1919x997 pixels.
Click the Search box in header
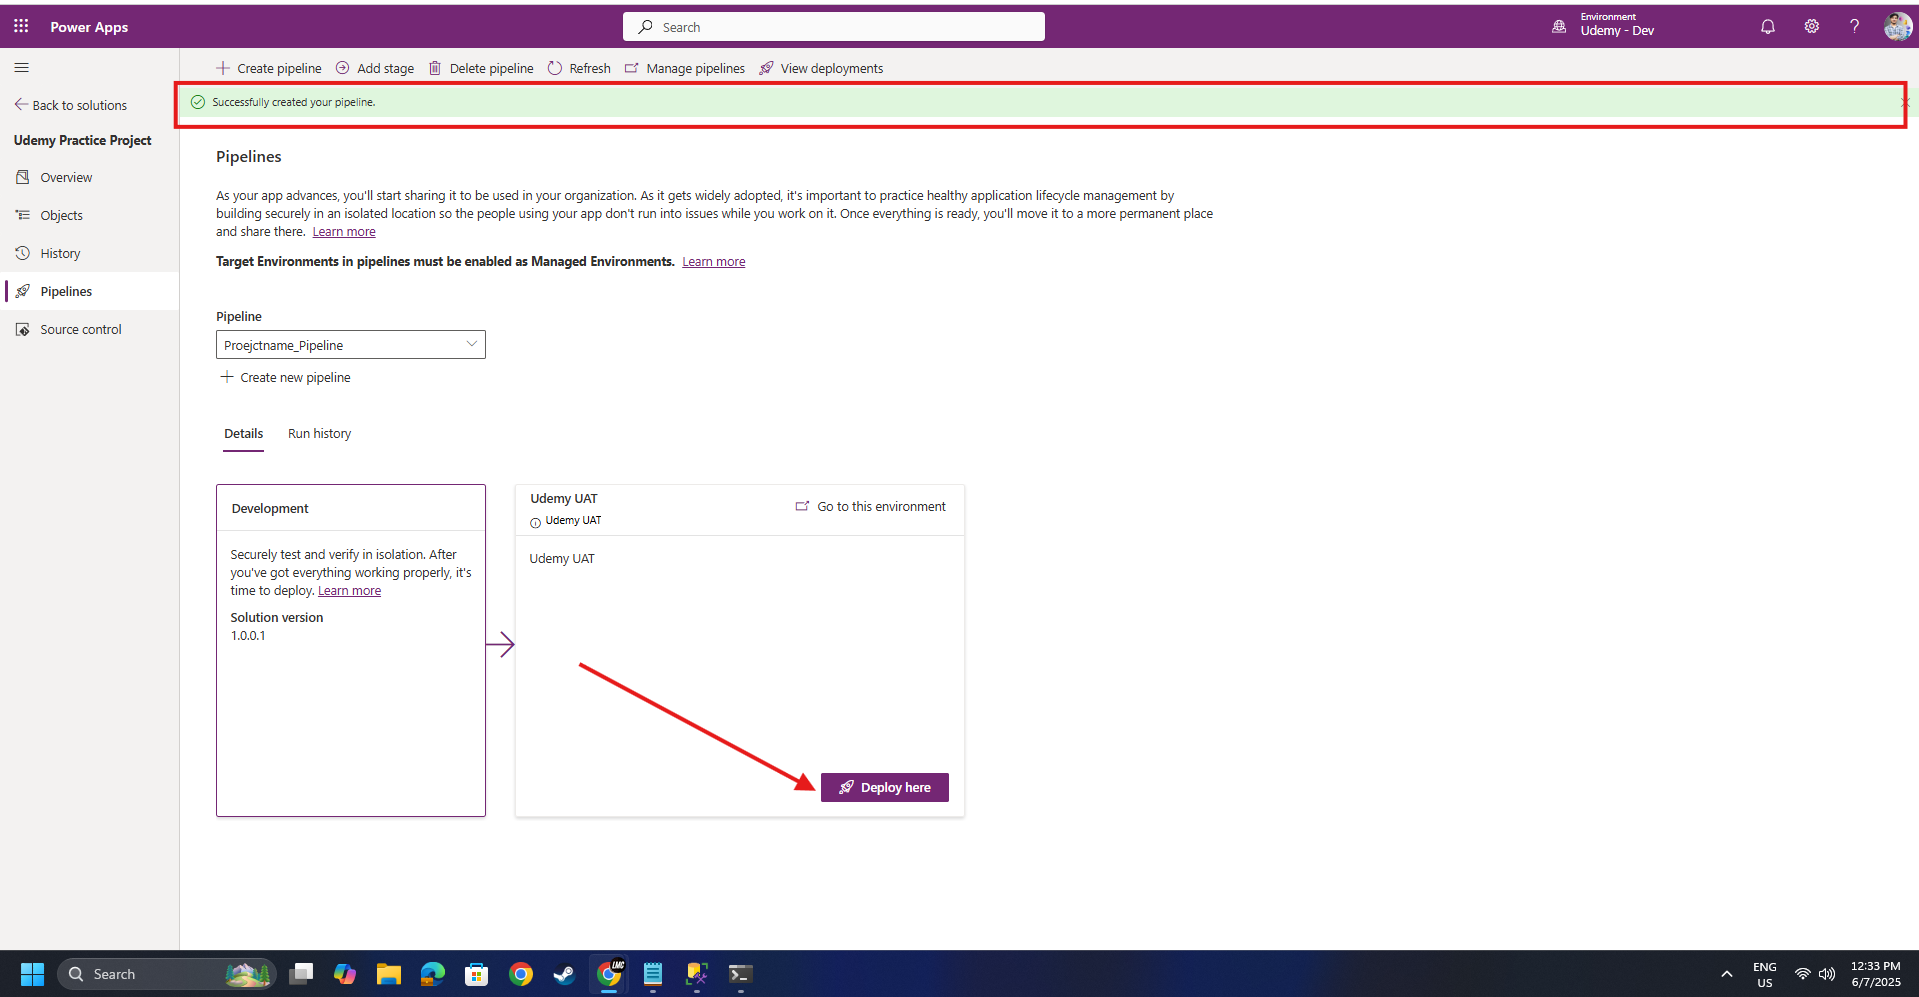(833, 27)
